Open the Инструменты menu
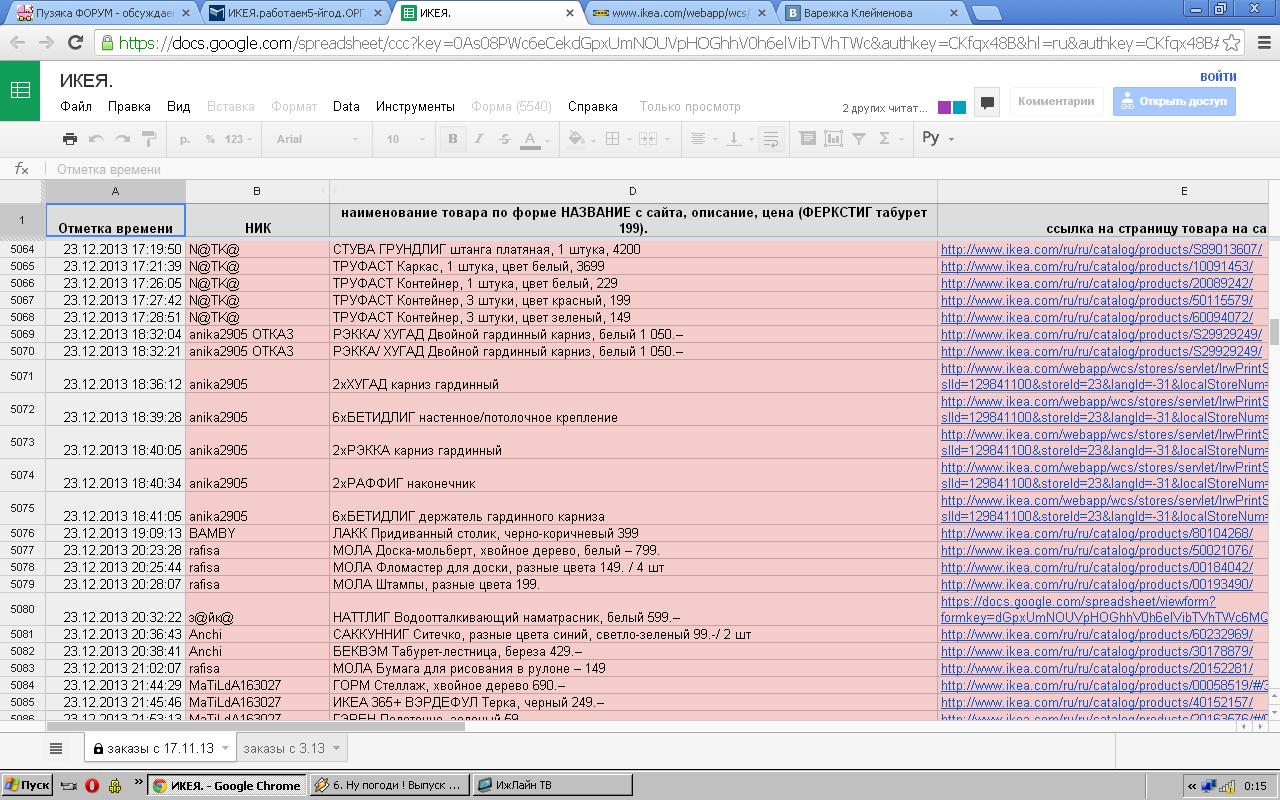 click(415, 106)
